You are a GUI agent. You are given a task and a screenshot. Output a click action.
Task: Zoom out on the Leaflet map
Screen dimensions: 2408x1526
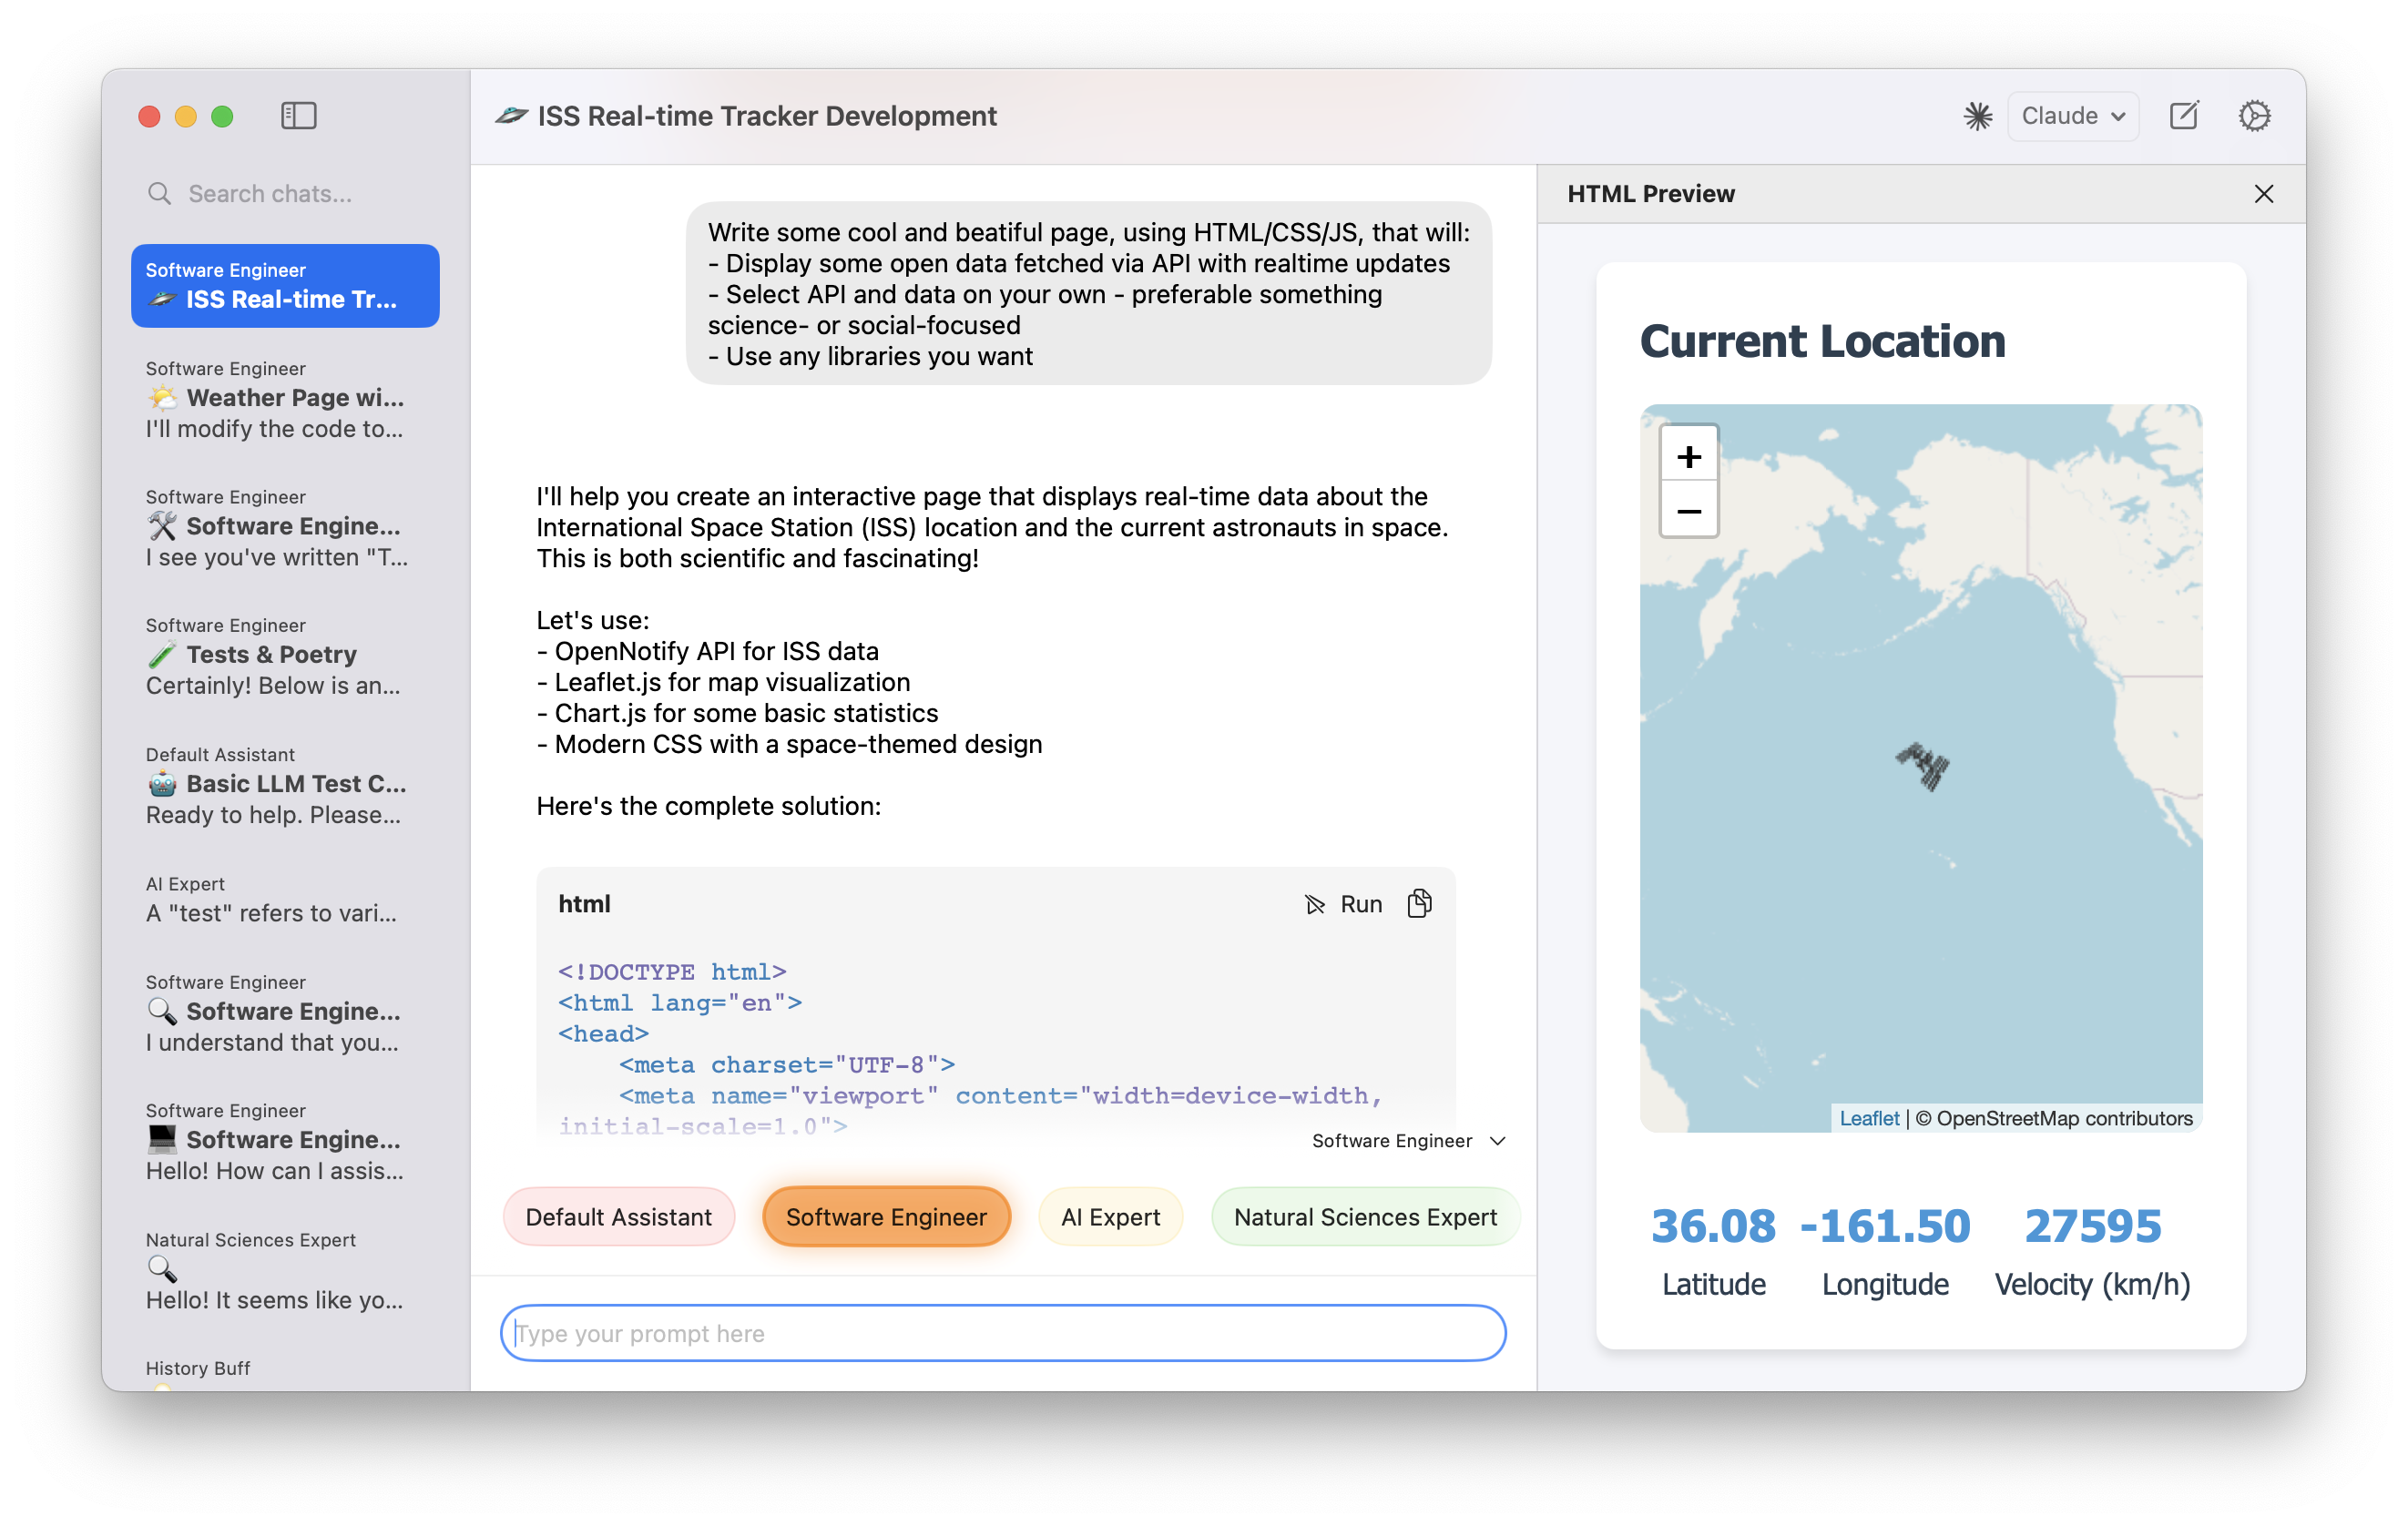tap(1688, 511)
